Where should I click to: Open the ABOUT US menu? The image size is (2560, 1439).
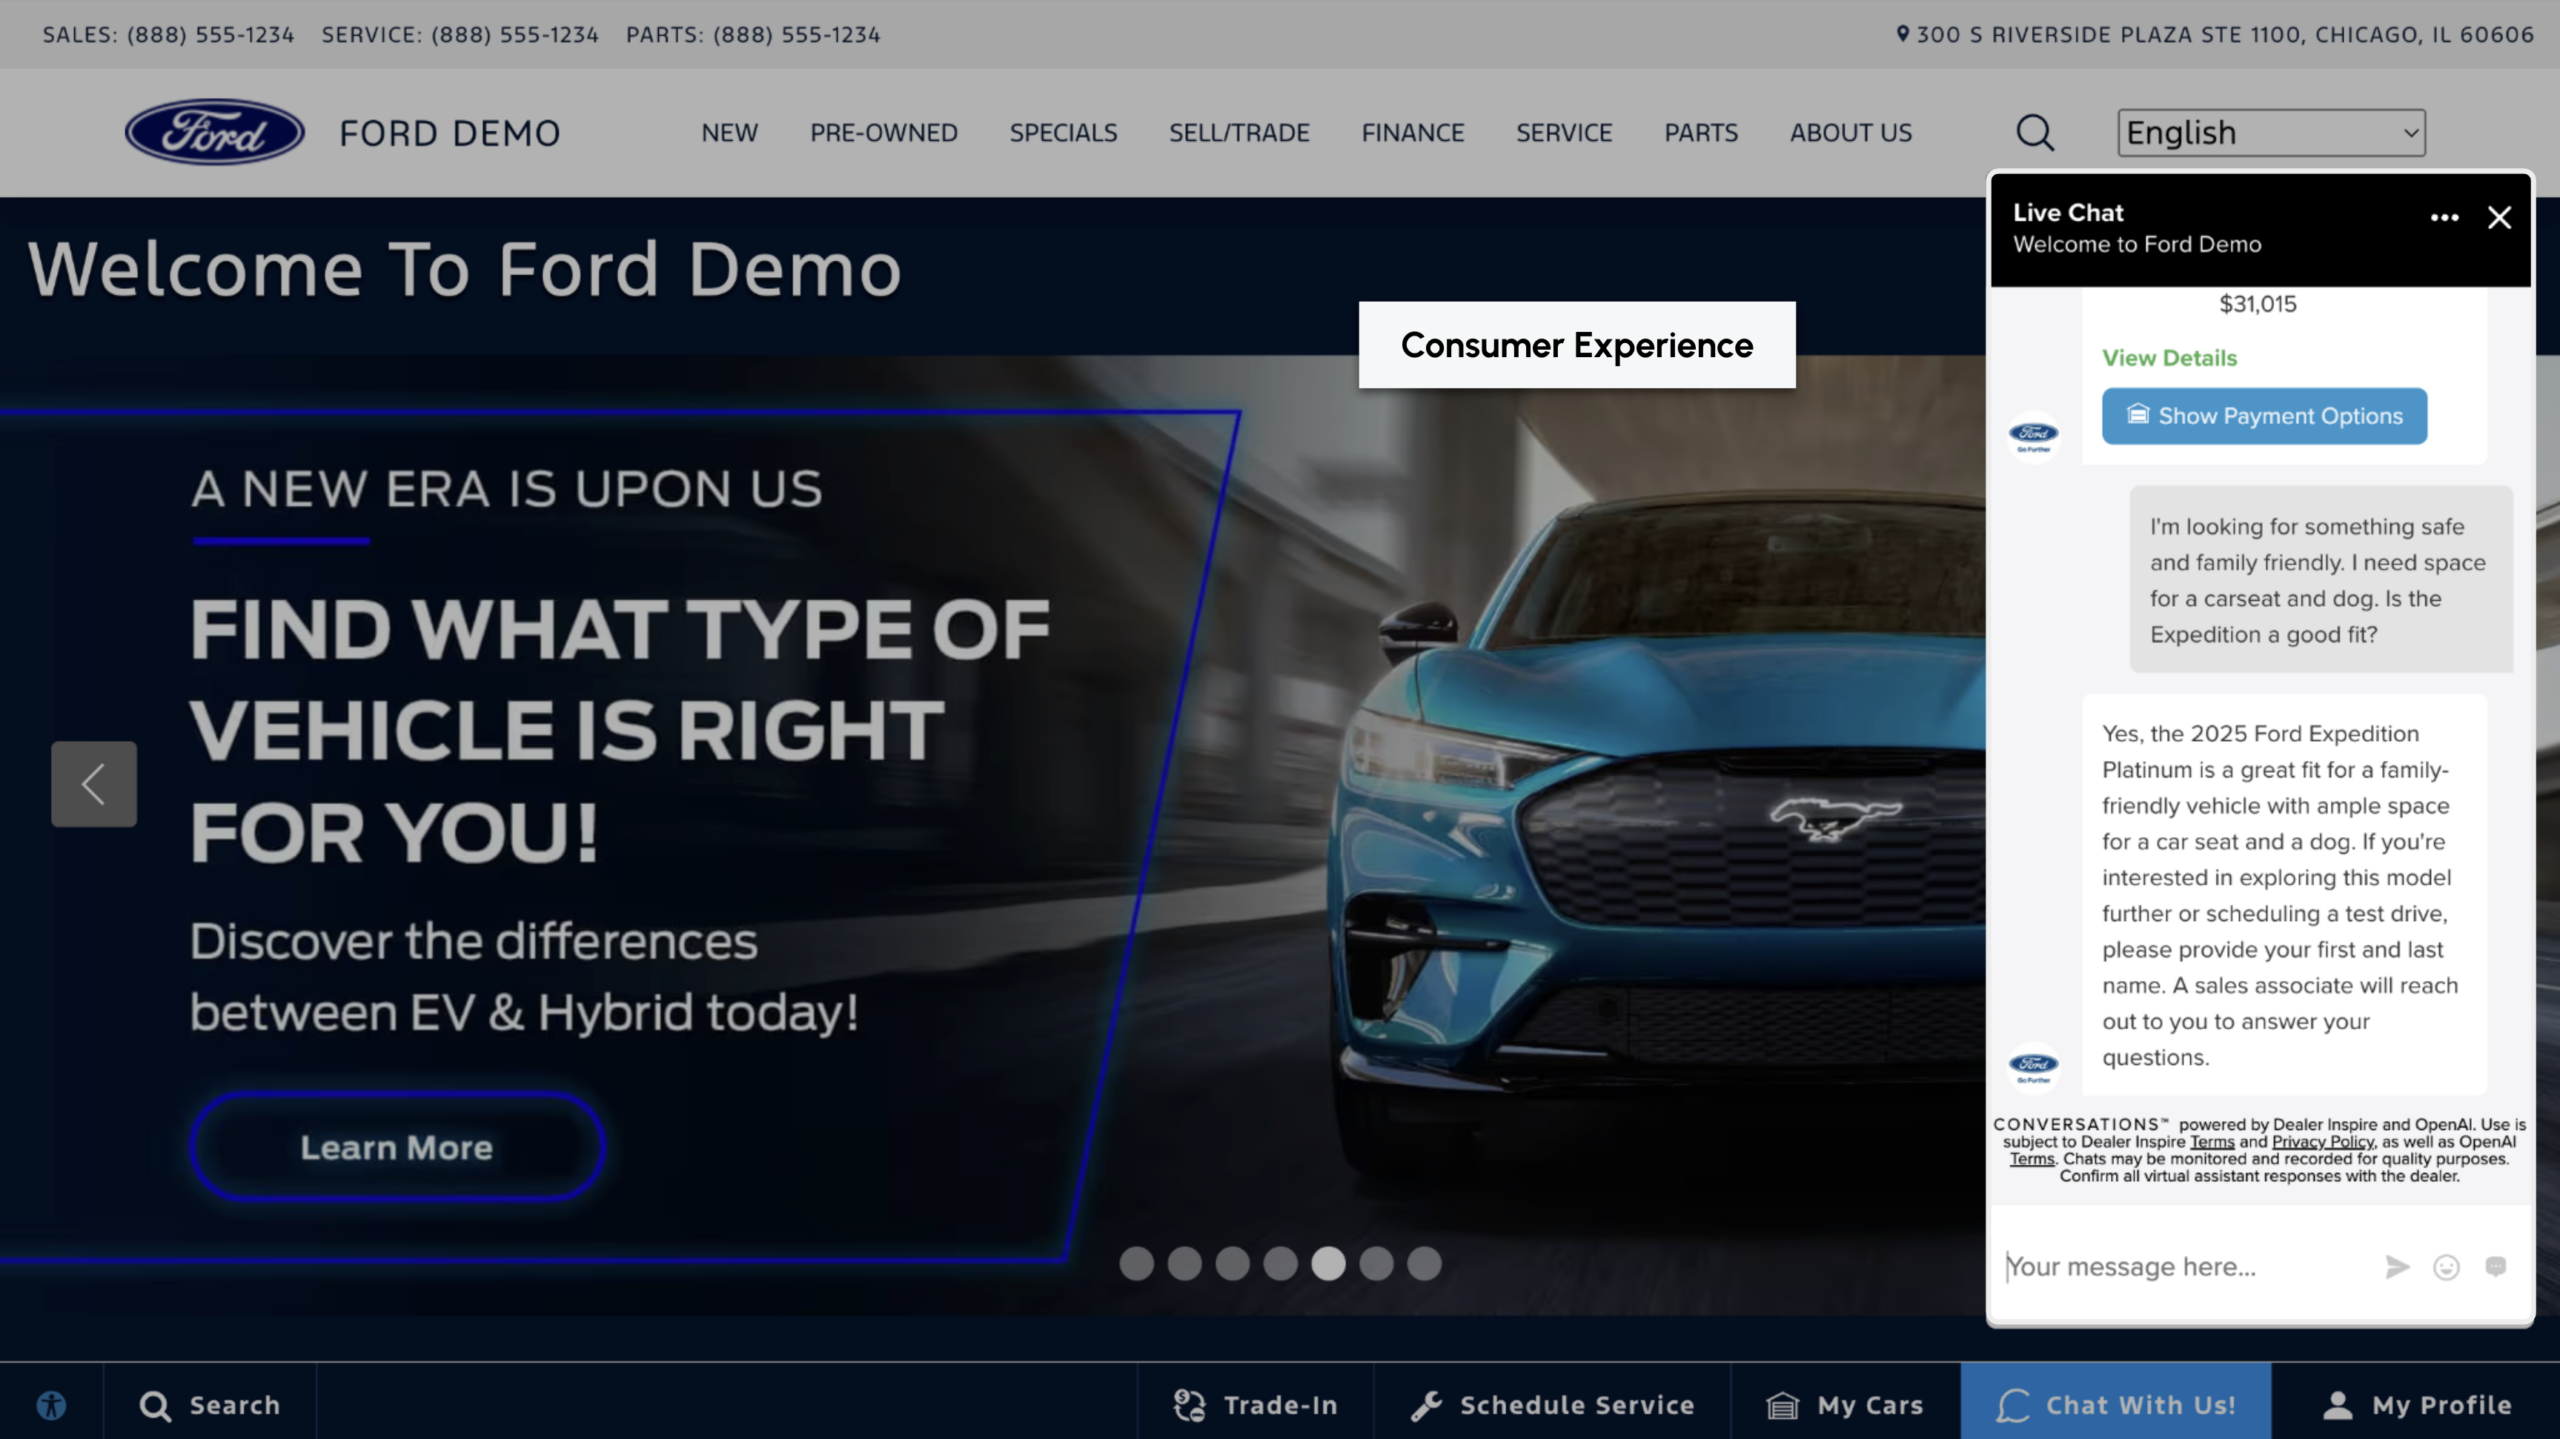coord(1850,132)
